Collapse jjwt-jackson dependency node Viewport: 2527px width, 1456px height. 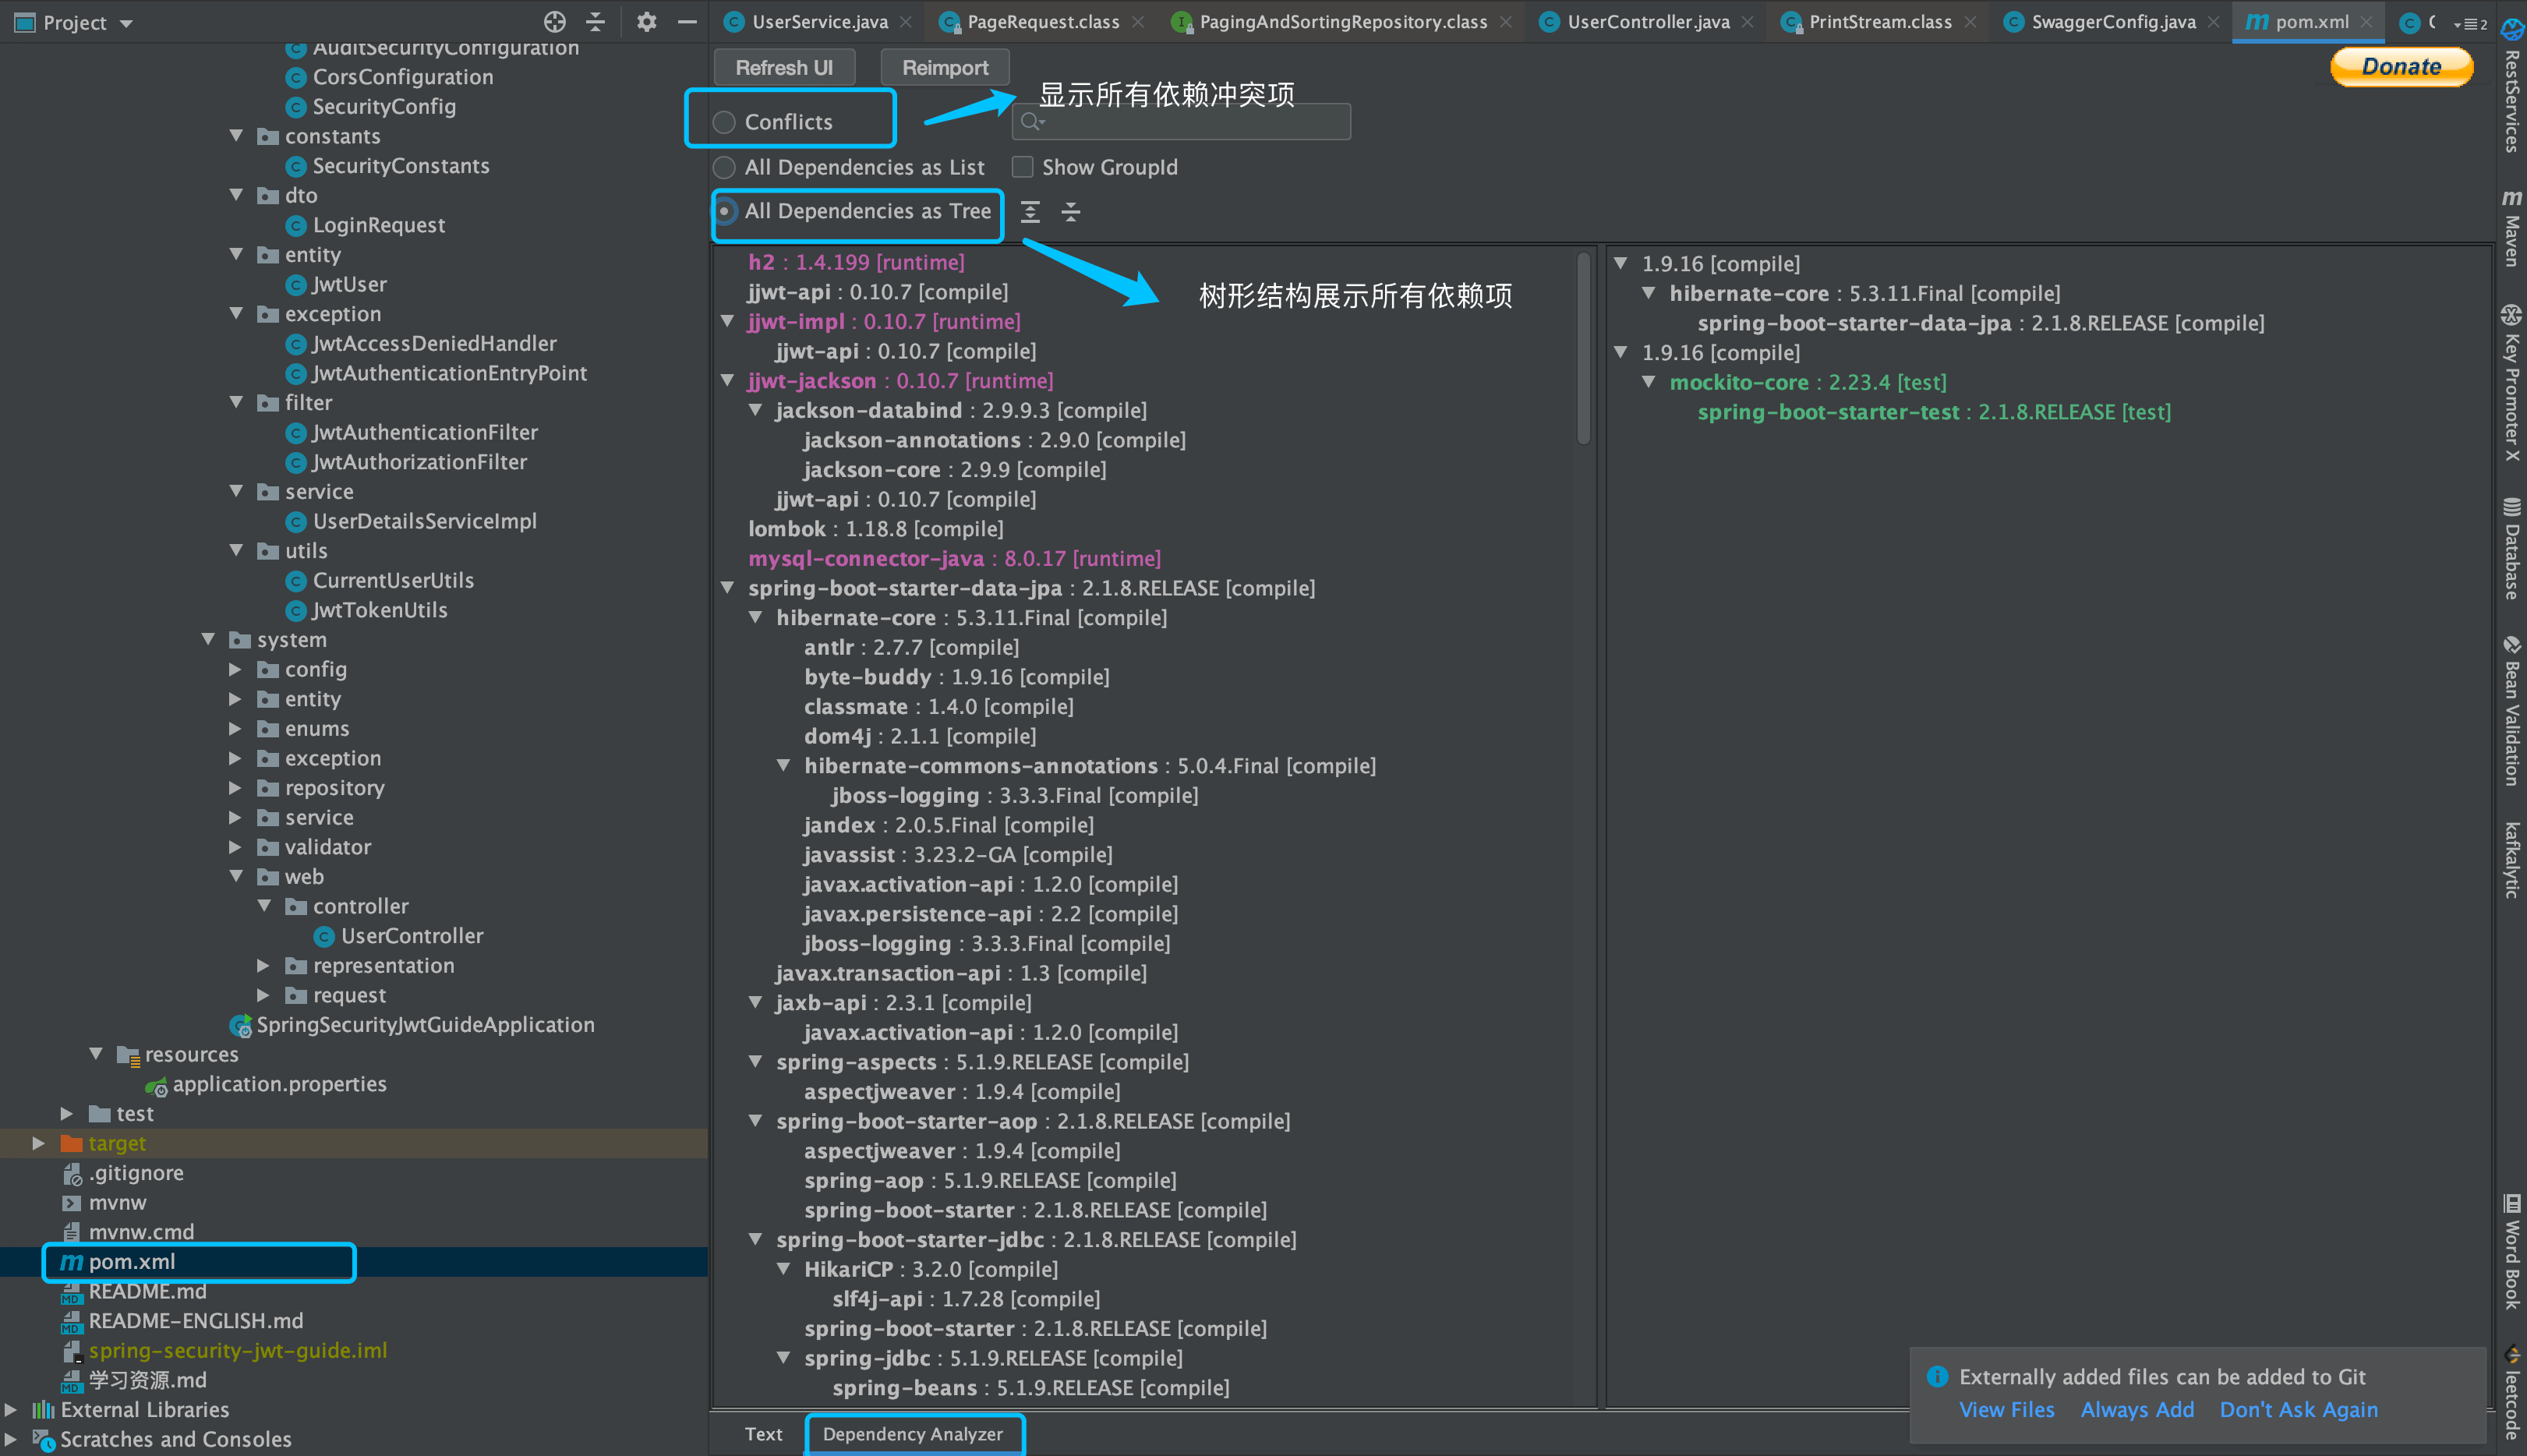(x=728, y=381)
